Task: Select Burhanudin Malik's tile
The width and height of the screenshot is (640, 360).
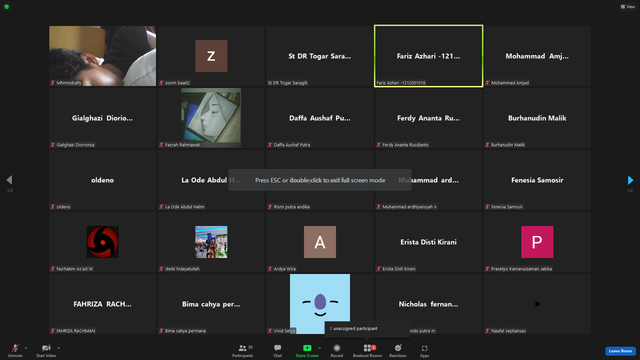Action: coord(537,118)
